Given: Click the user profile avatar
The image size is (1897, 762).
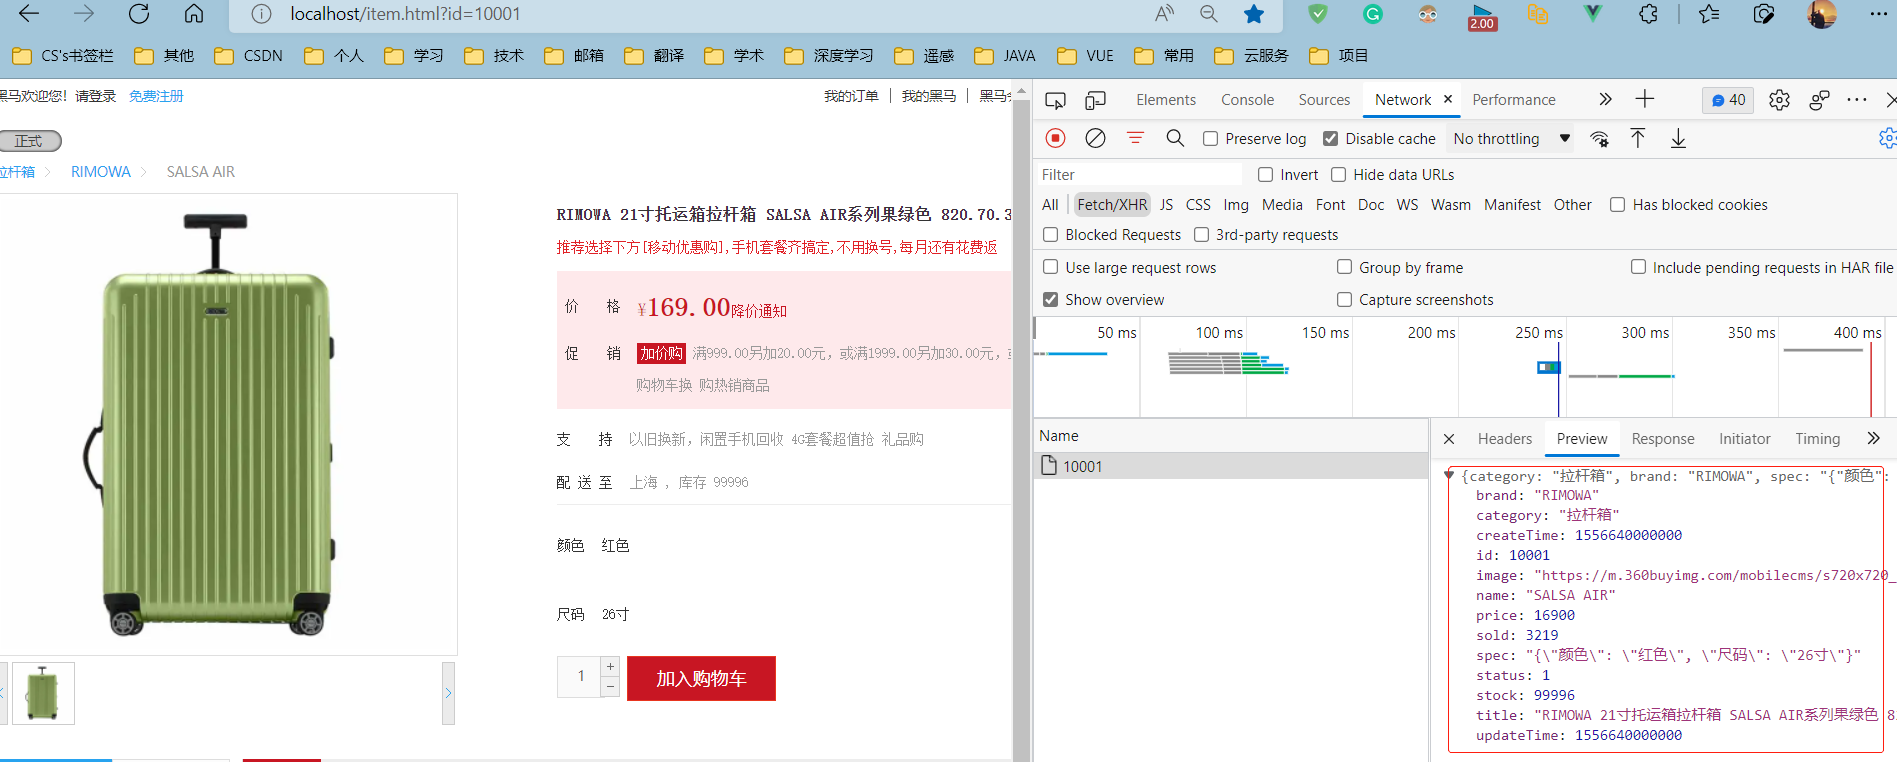Looking at the screenshot, I should click(1822, 14).
